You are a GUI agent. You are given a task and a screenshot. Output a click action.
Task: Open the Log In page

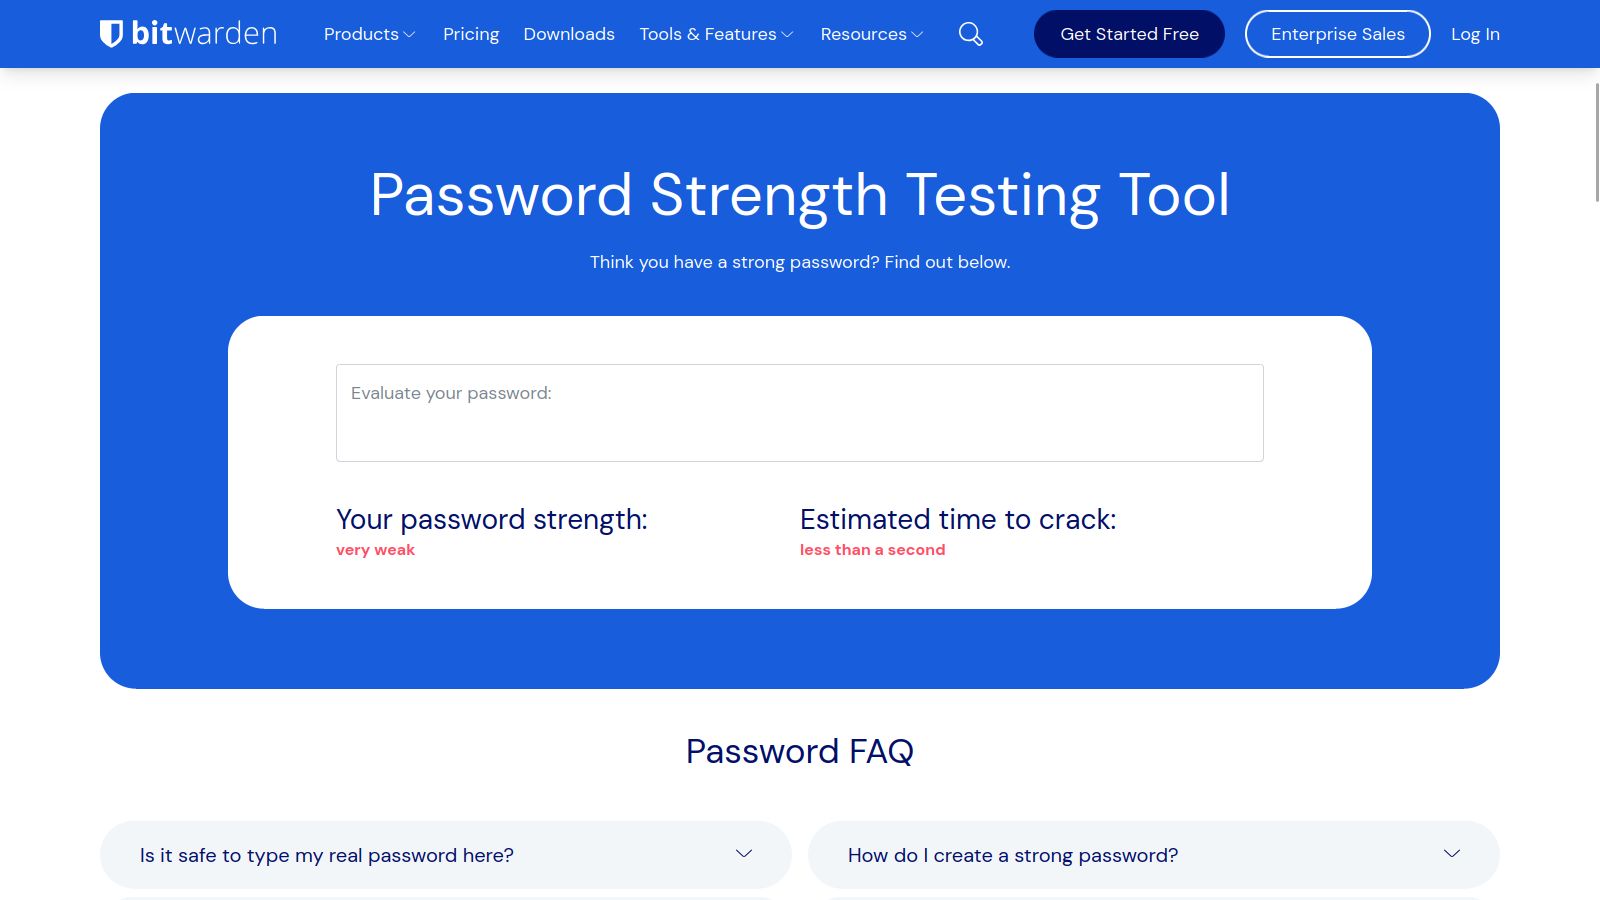(x=1475, y=33)
